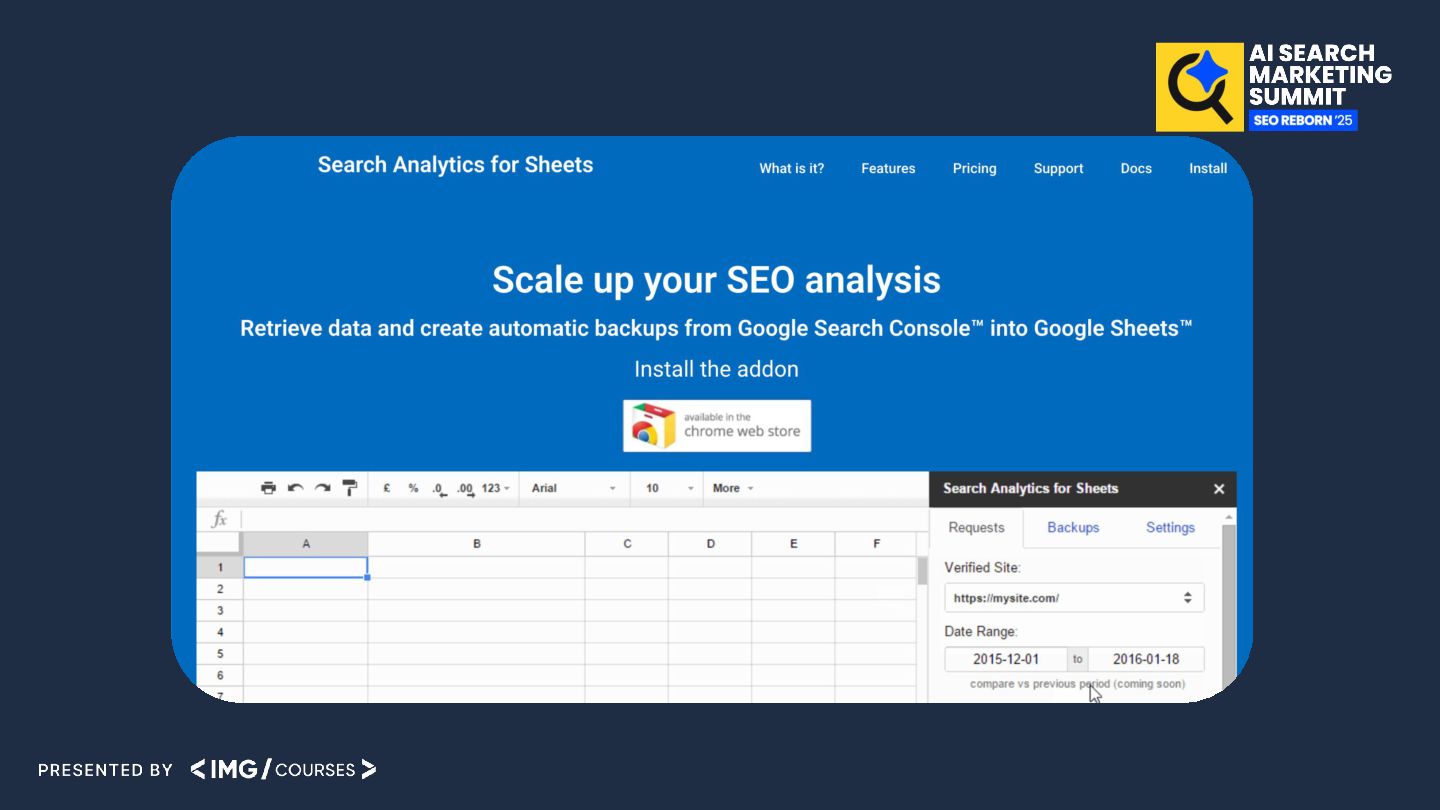Switch to the Settings tab
1440x810 pixels.
click(x=1170, y=527)
